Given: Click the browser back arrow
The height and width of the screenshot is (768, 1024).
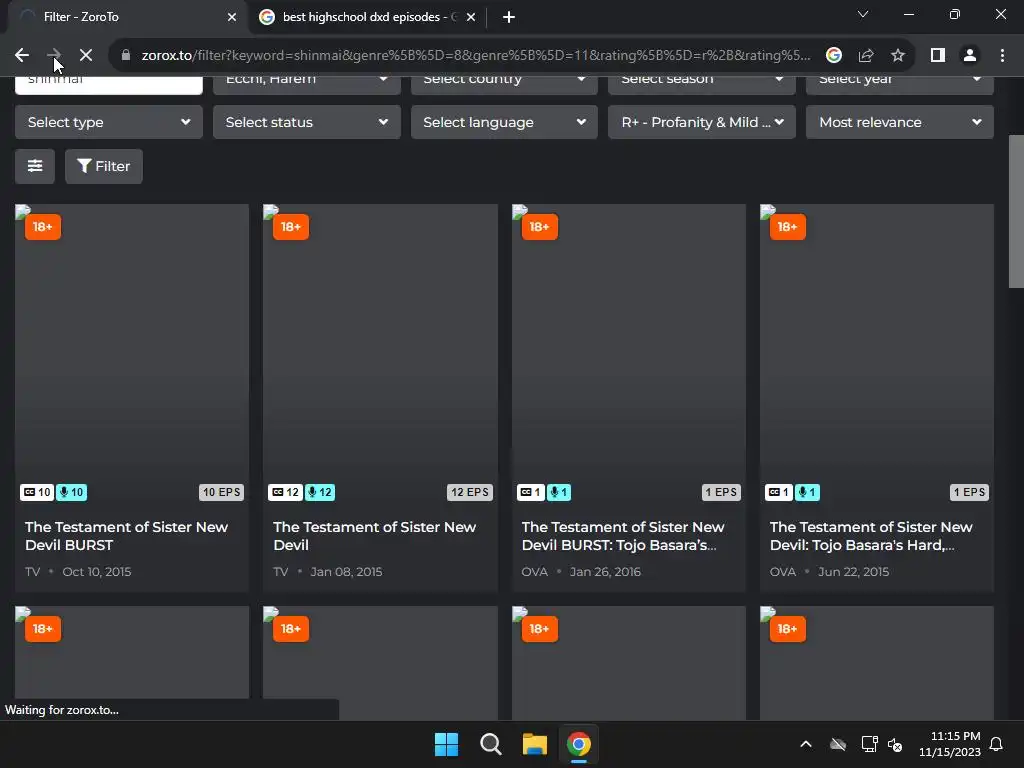Looking at the screenshot, I should (22, 56).
